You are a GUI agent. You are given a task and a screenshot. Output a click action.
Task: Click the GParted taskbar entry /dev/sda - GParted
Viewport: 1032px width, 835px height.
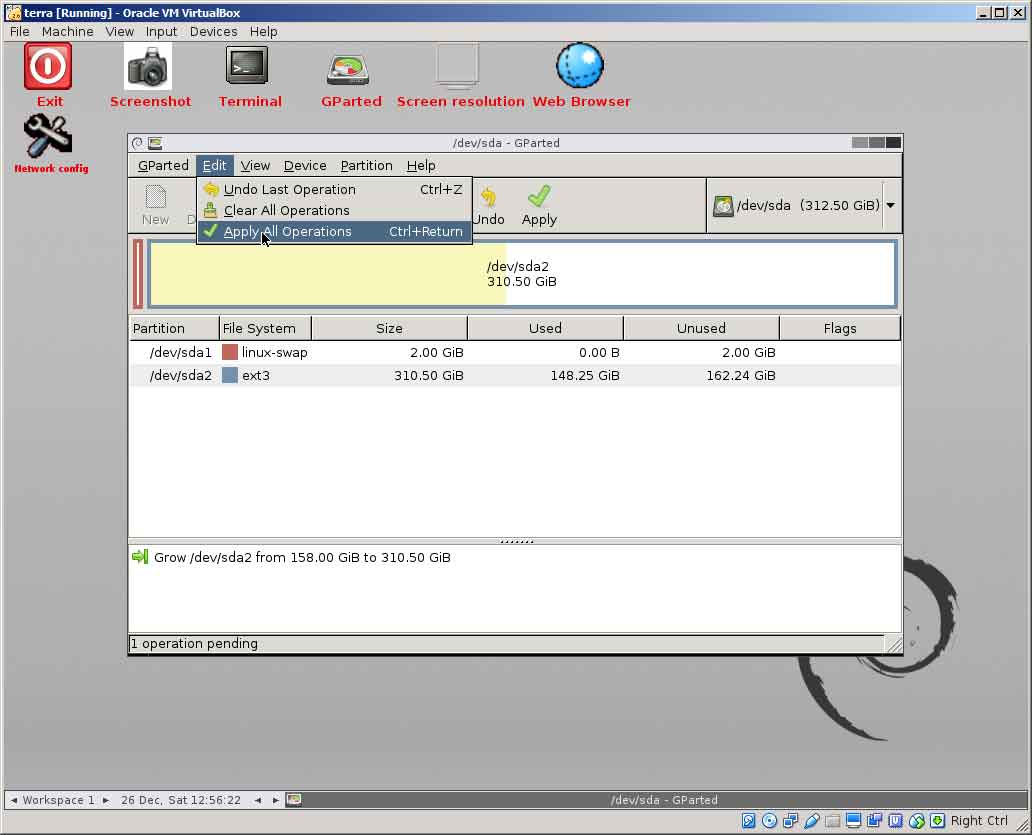click(x=663, y=800)
